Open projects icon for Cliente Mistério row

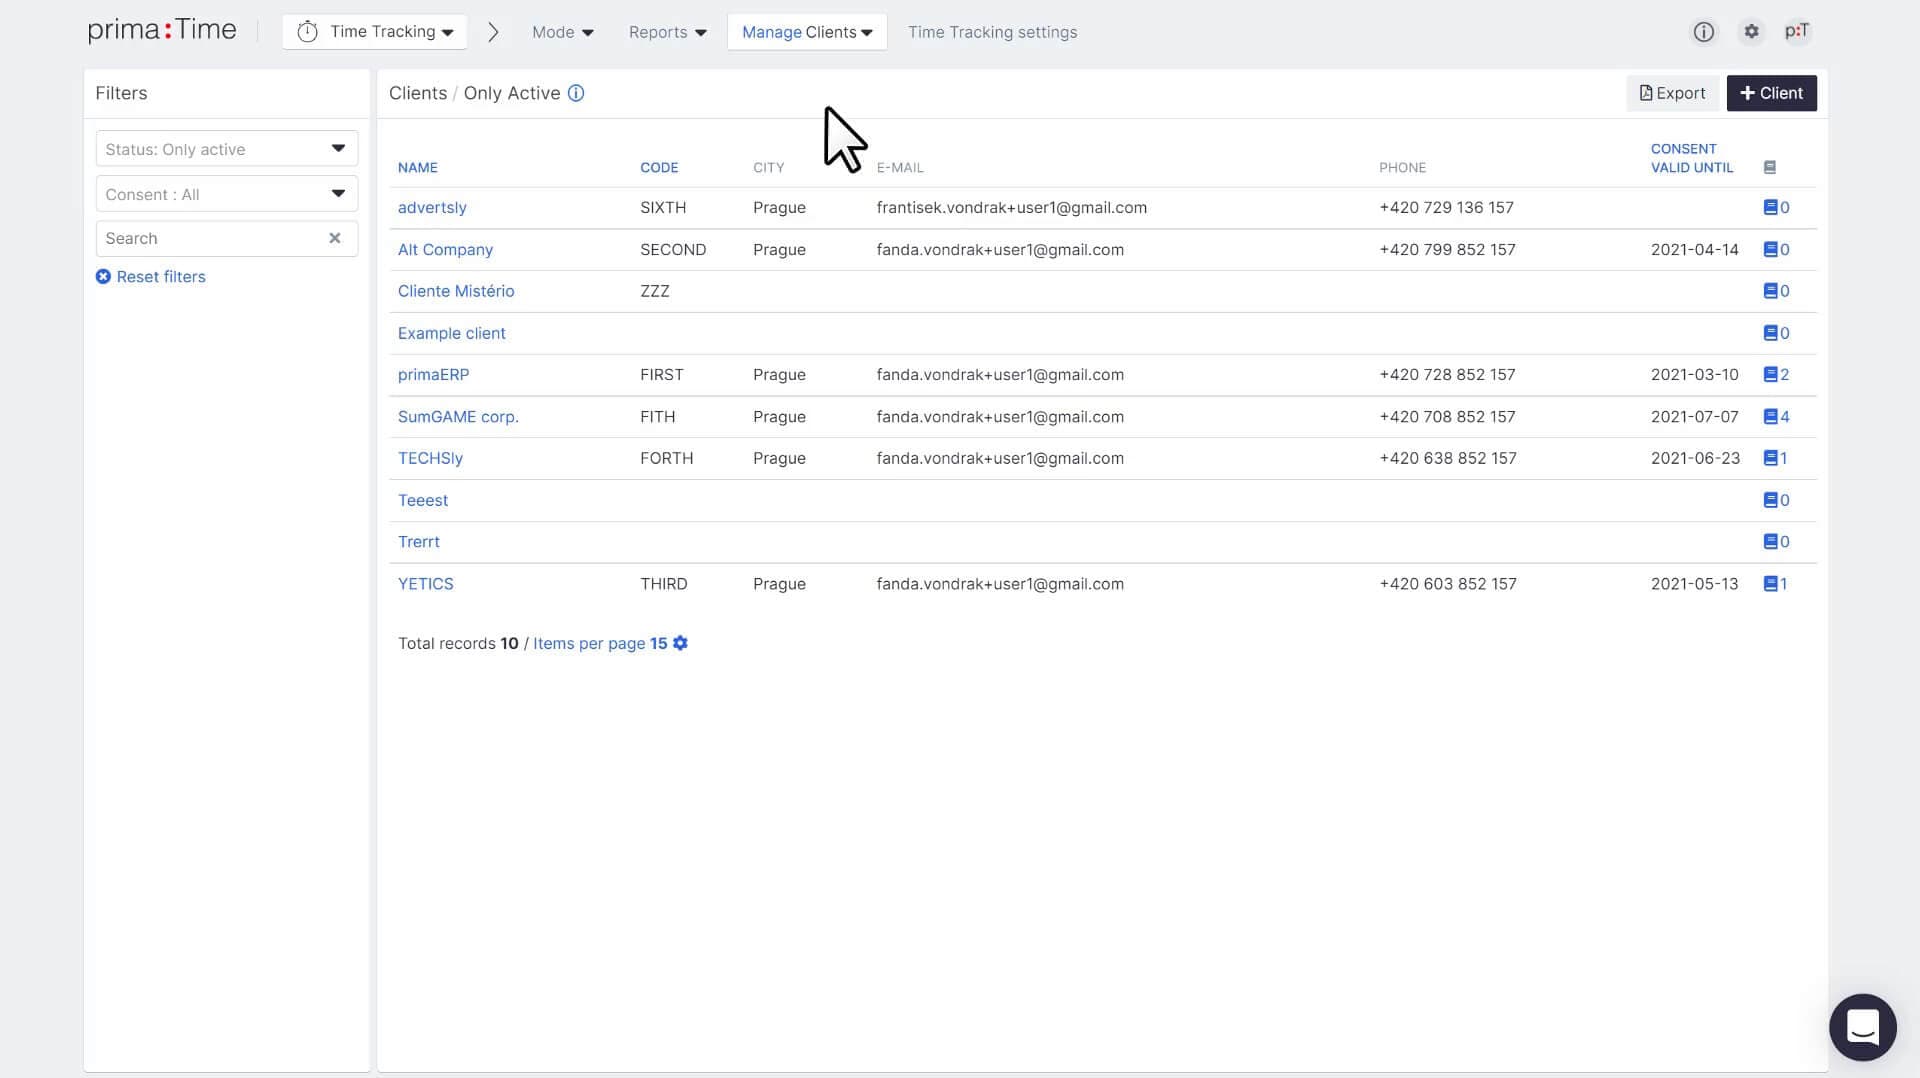point(1776,291)
